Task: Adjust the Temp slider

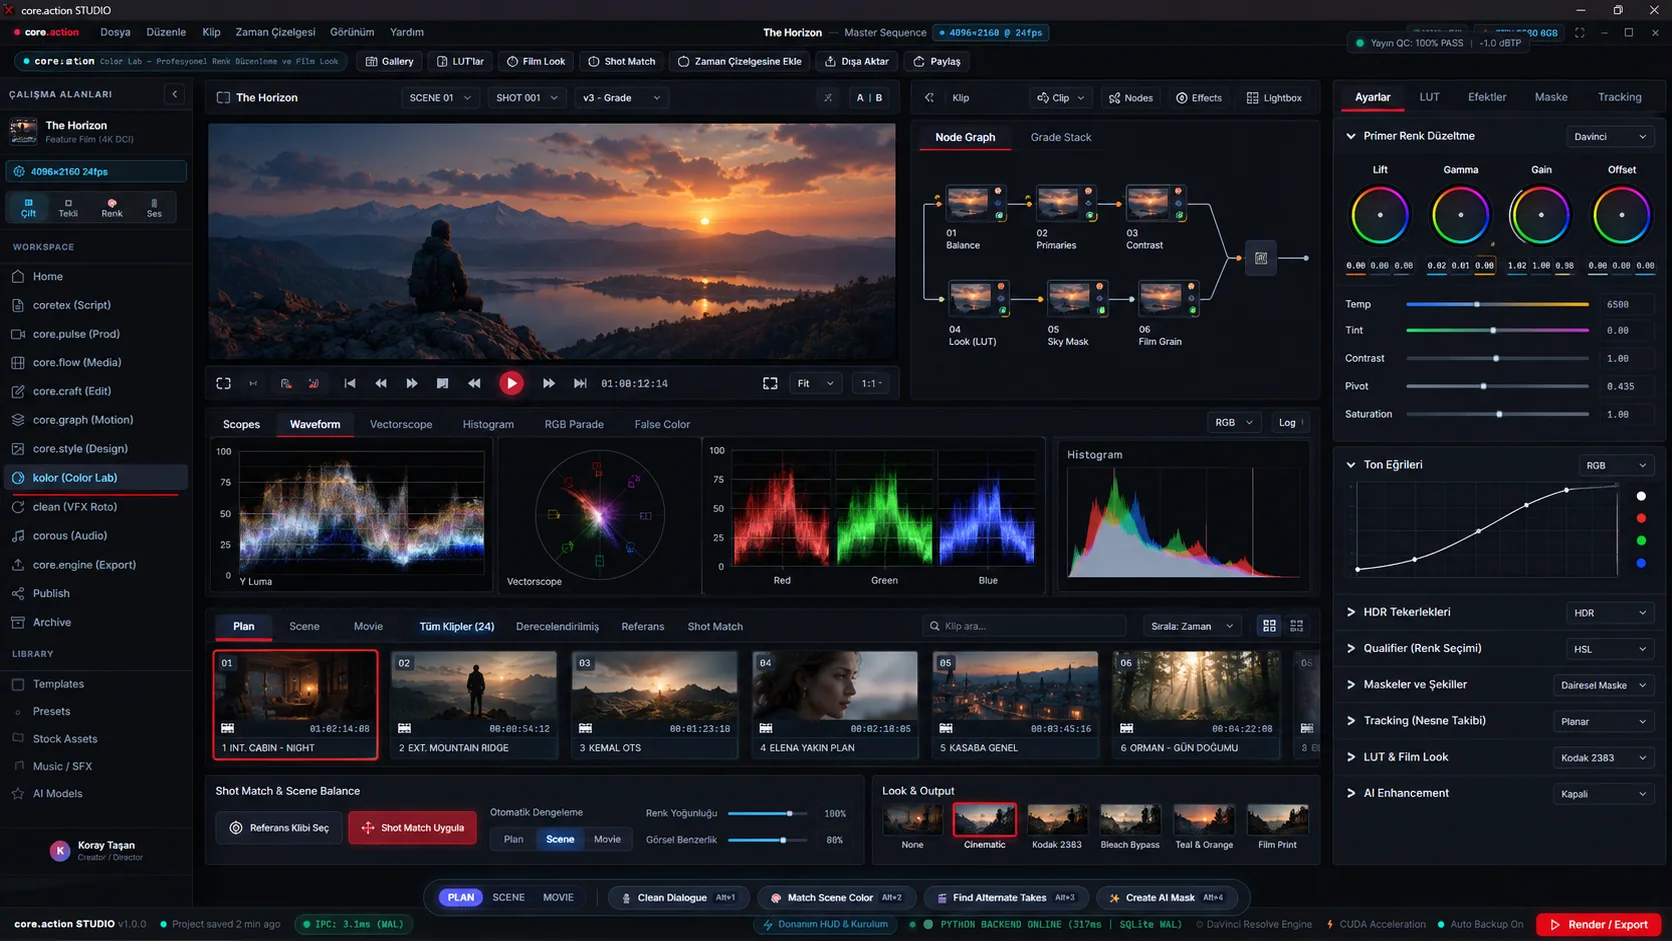Action: click(1497, 304)
